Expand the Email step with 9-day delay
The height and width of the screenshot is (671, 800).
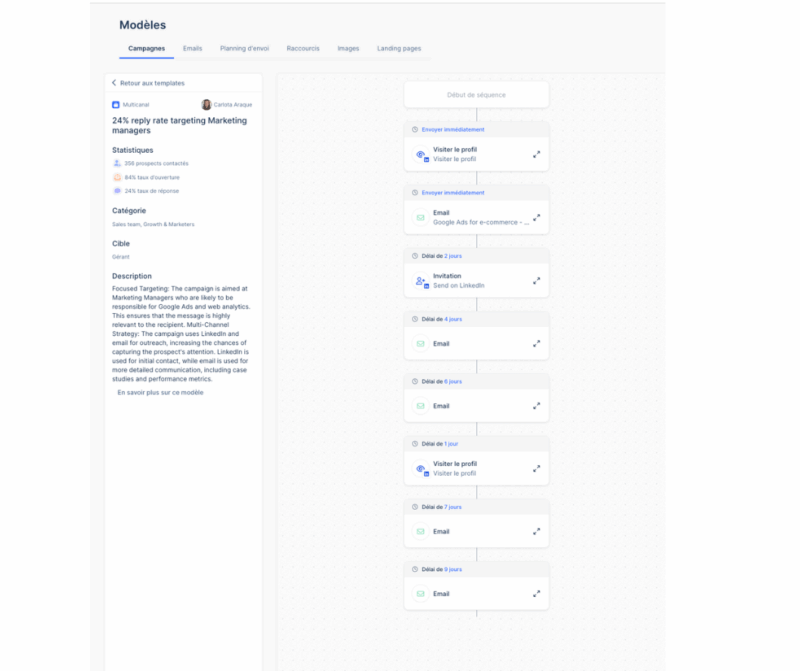click(x=537, y=594)
